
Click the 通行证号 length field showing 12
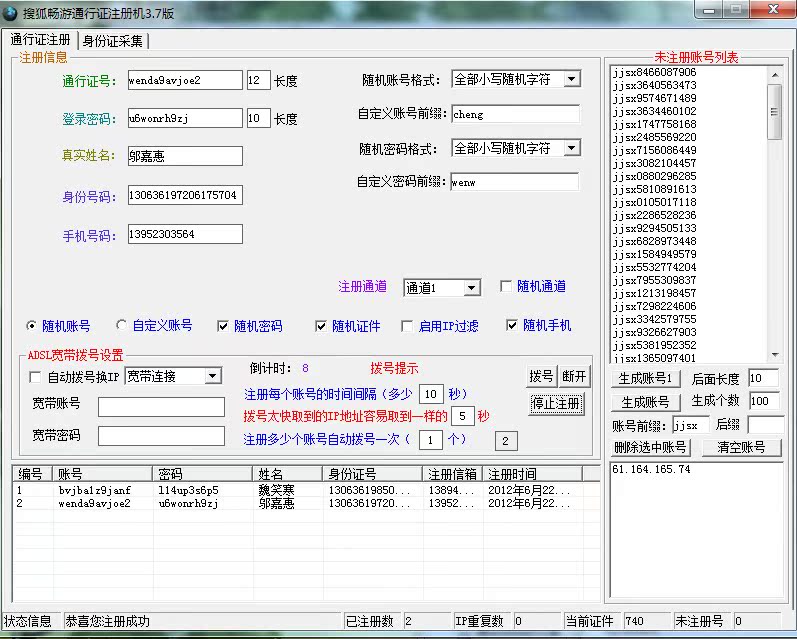(258, 80)
